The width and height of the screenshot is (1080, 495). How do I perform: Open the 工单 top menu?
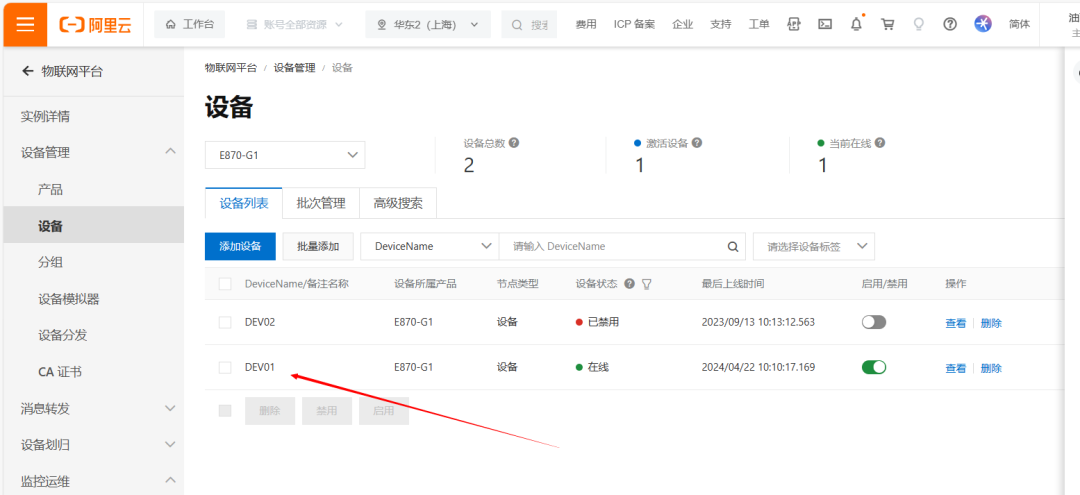pos(759,24)
